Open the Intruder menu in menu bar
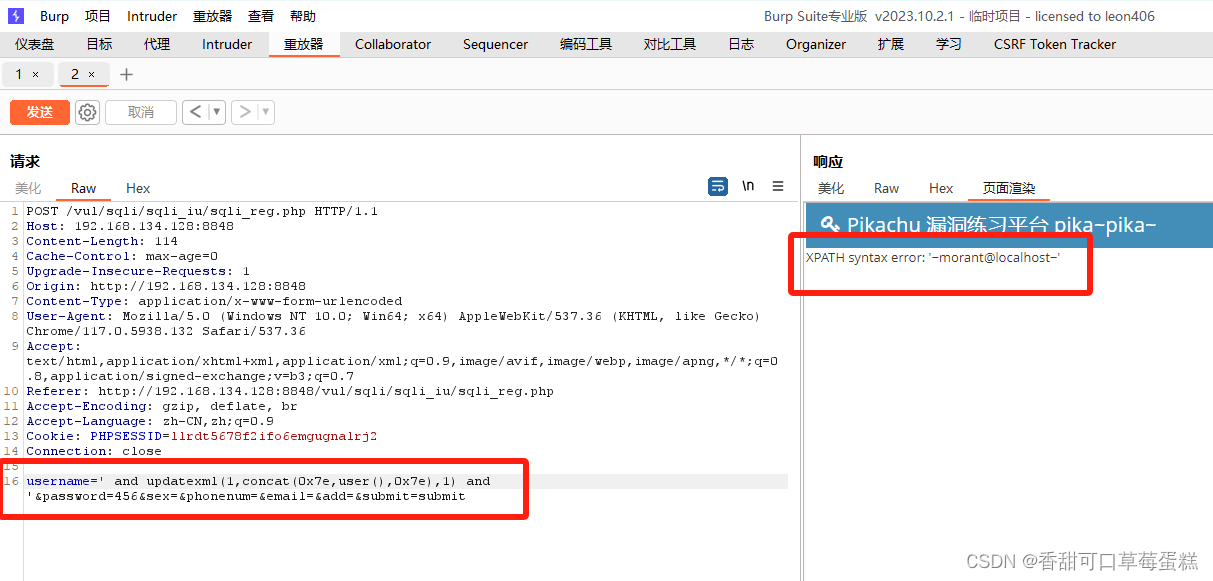Image resolution: width=1213 pixels, height=581 pixels. click(x=152, y=16)
